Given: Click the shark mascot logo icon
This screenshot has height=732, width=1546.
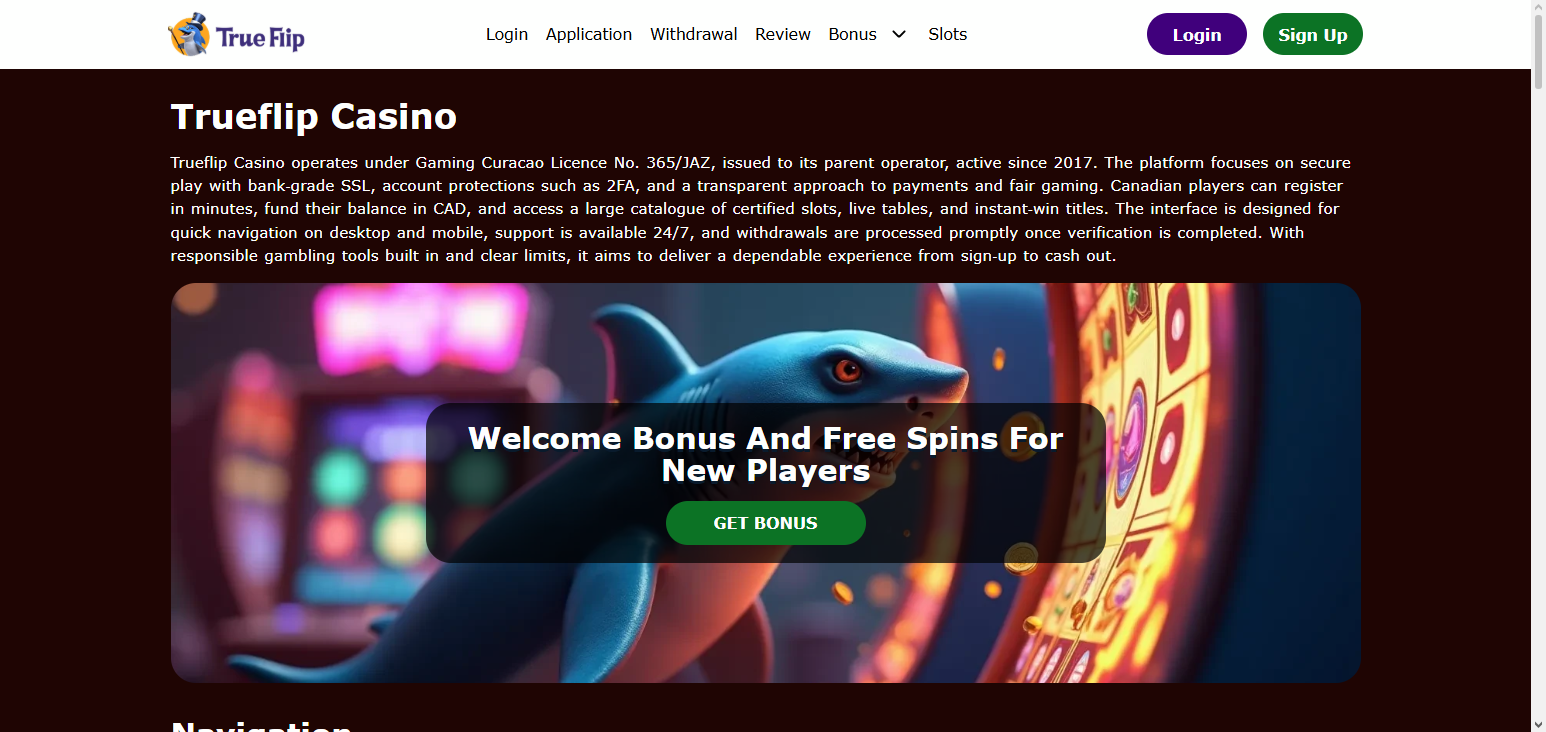Looking at the screenshot, I should tap(188, 34).
